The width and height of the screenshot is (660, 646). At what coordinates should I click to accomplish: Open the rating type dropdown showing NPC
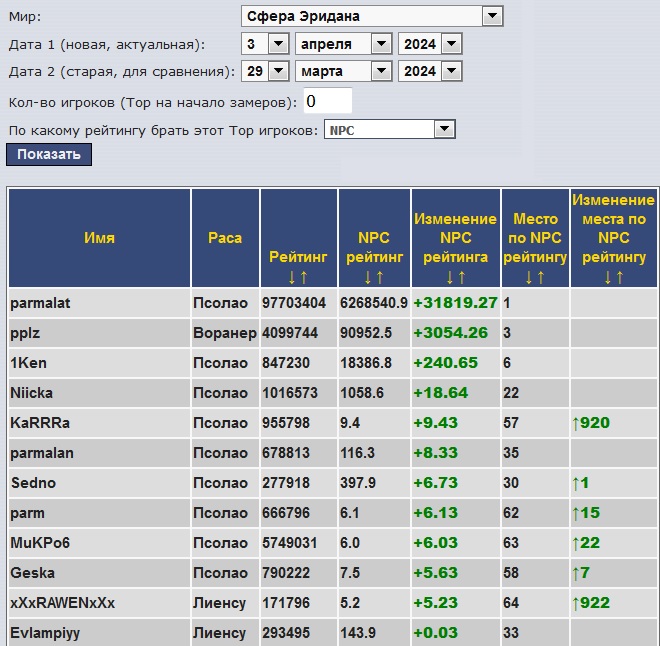390,130
